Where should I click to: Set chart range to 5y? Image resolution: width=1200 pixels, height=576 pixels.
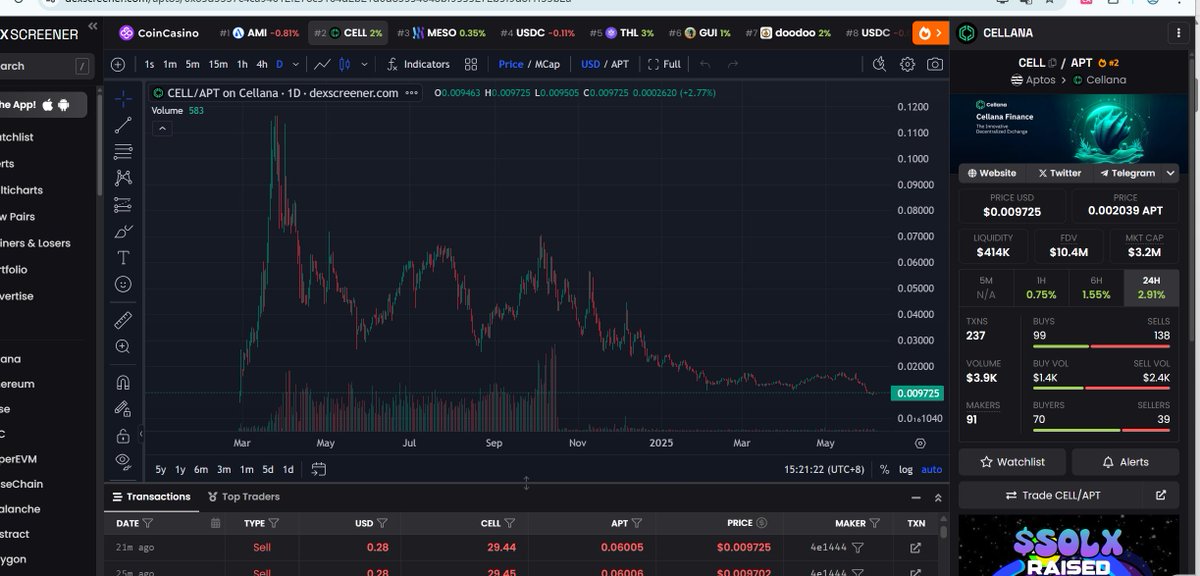pos(161,469)
